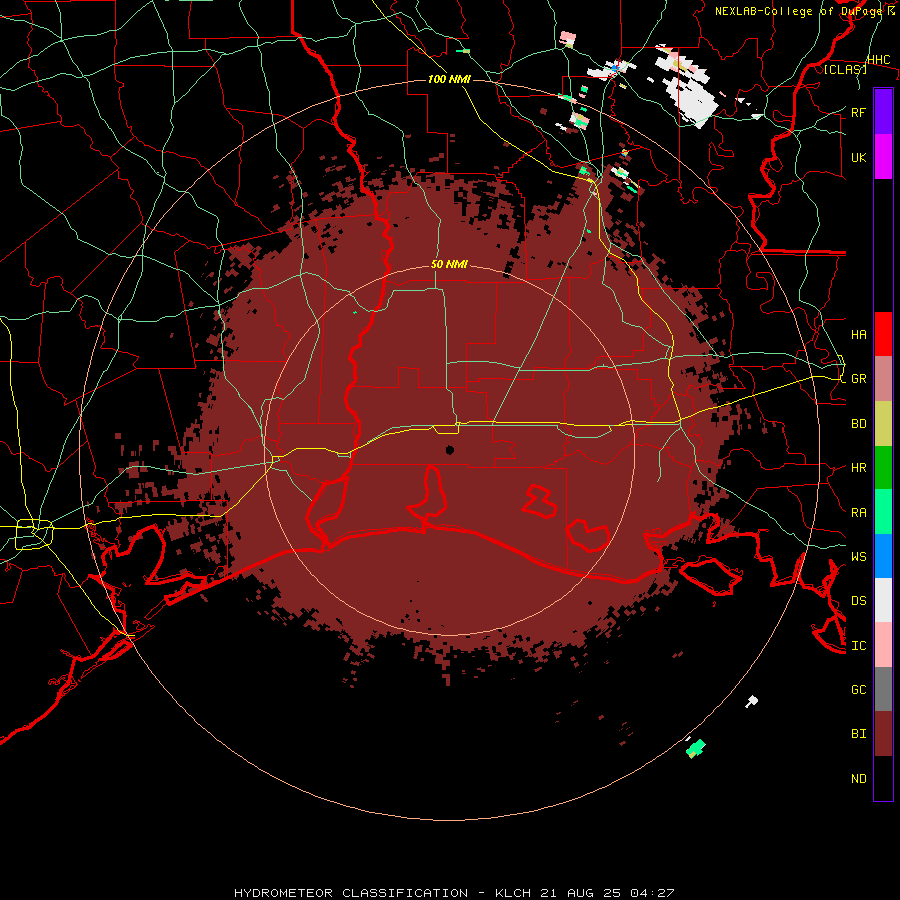Viewport: 900px width, 900px height.
Task: Click the UK magenta legend swatch
Action: point(883,157)
